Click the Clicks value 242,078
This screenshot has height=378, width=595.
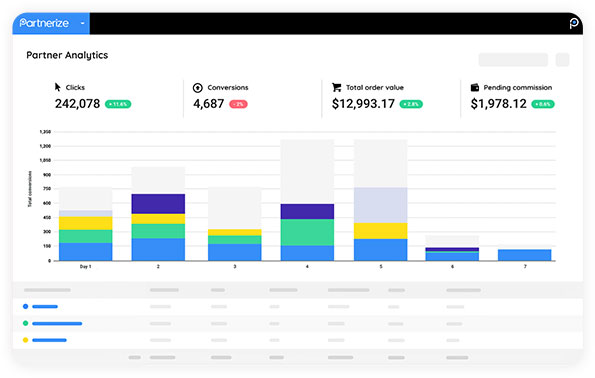(x=77, y=104)
